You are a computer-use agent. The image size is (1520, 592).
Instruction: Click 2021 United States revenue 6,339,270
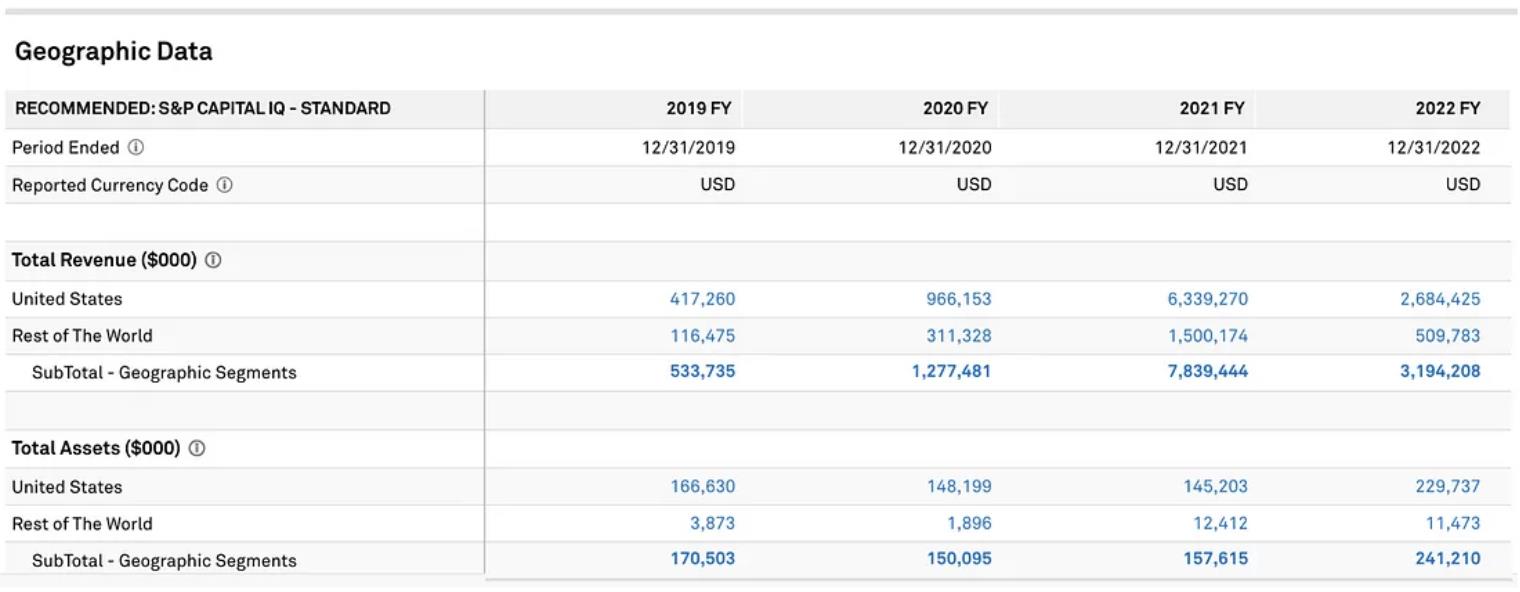[x=1205, y=298]
